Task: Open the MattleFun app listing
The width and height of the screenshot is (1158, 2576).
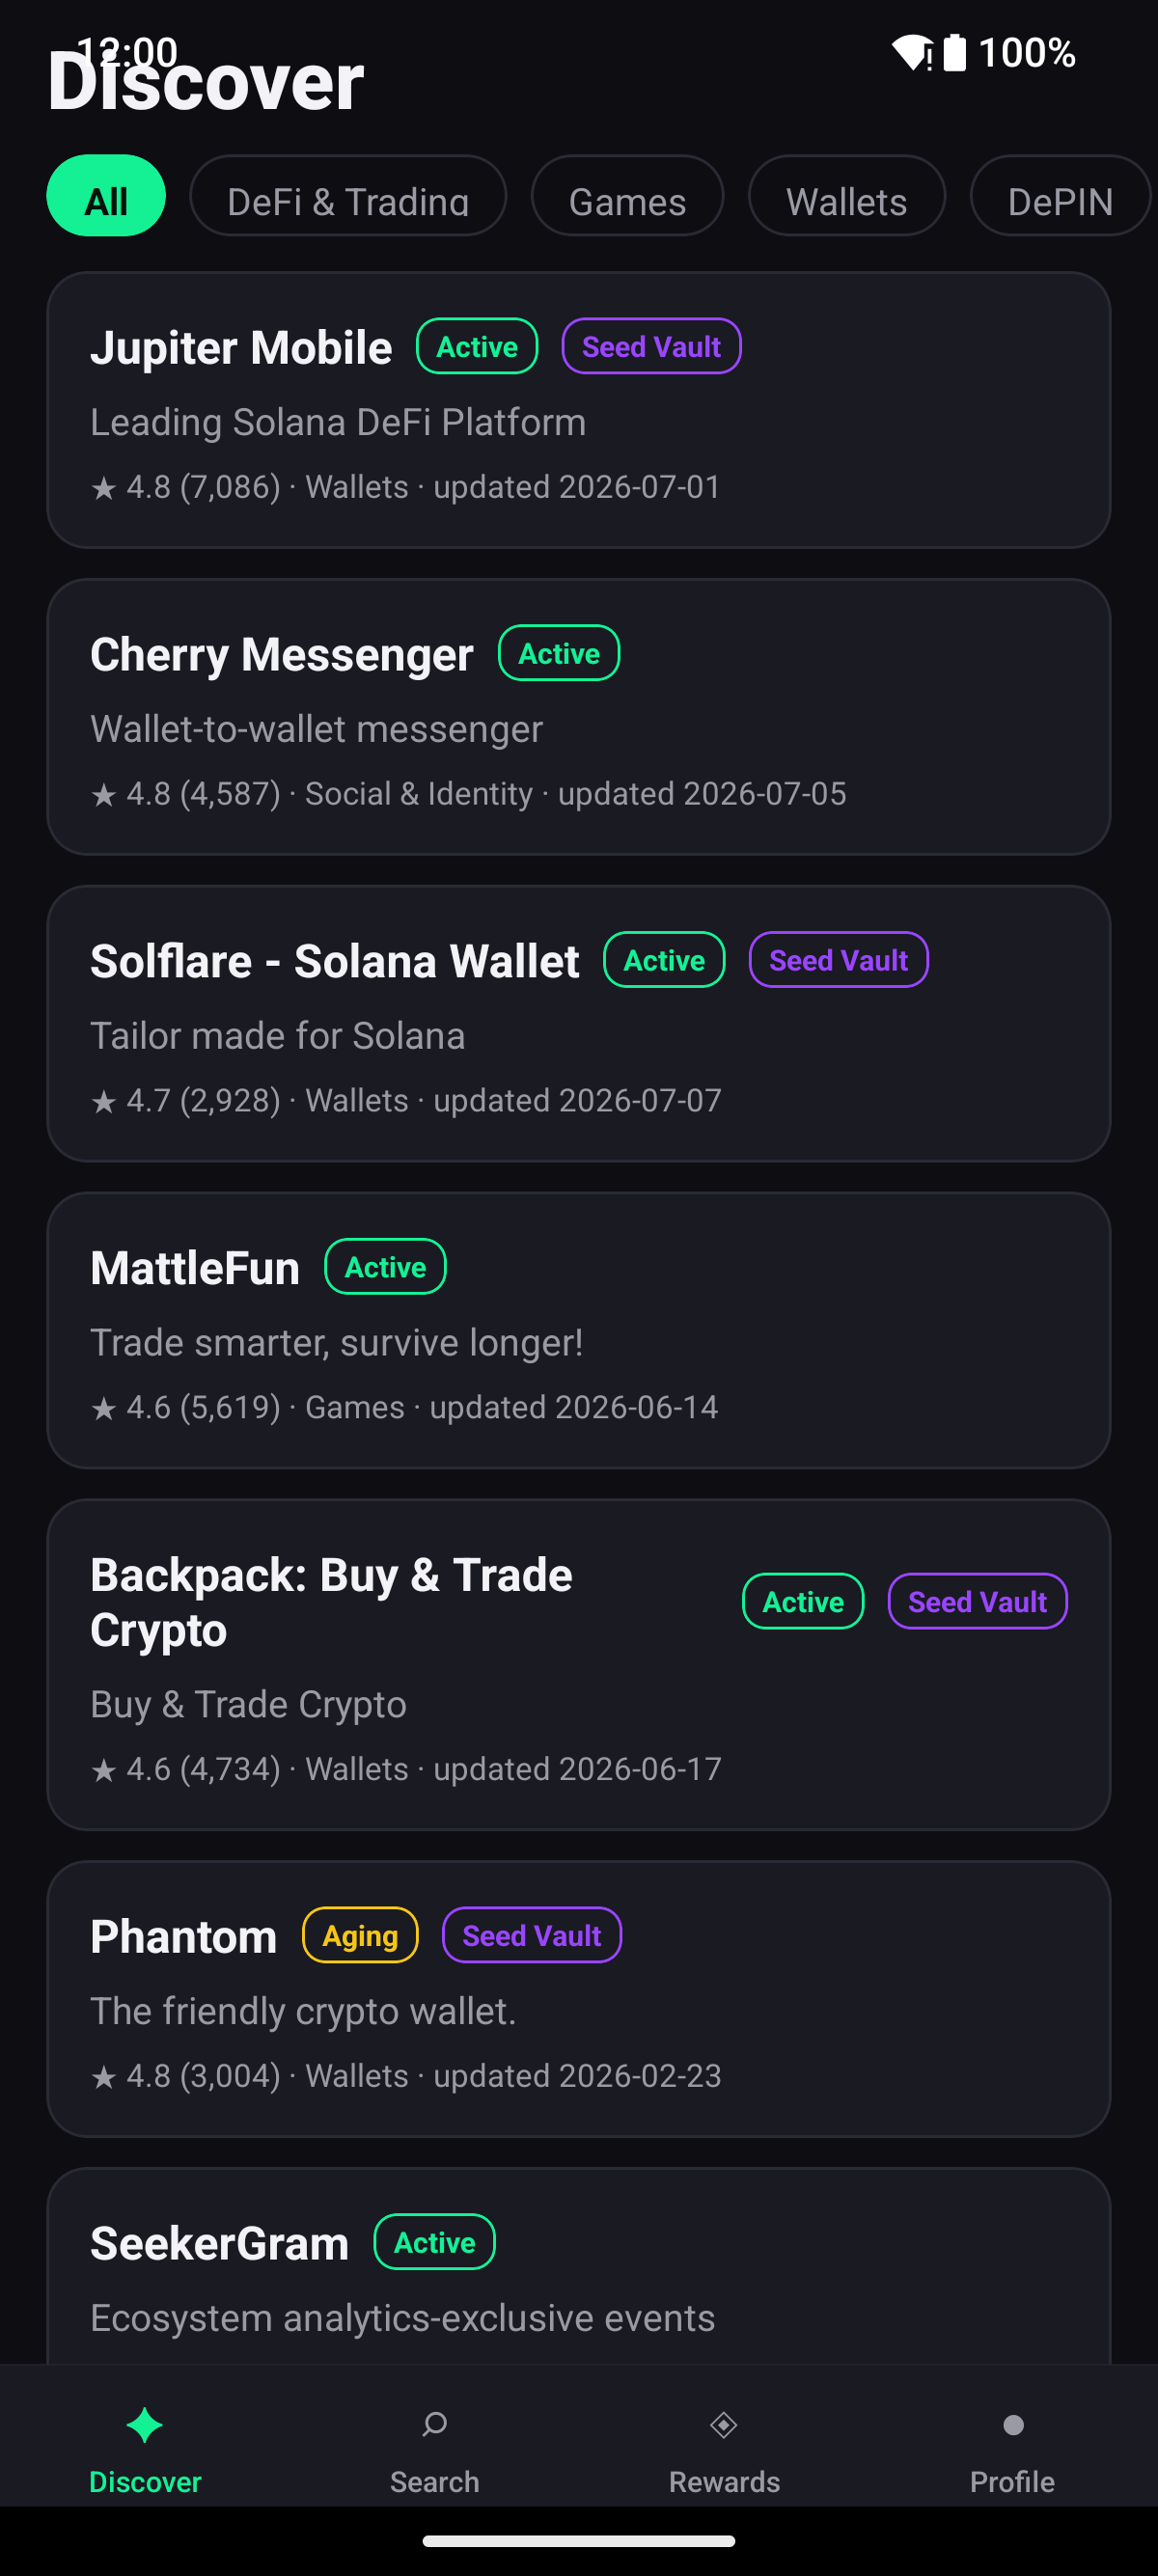Action: click(579, 1331)
